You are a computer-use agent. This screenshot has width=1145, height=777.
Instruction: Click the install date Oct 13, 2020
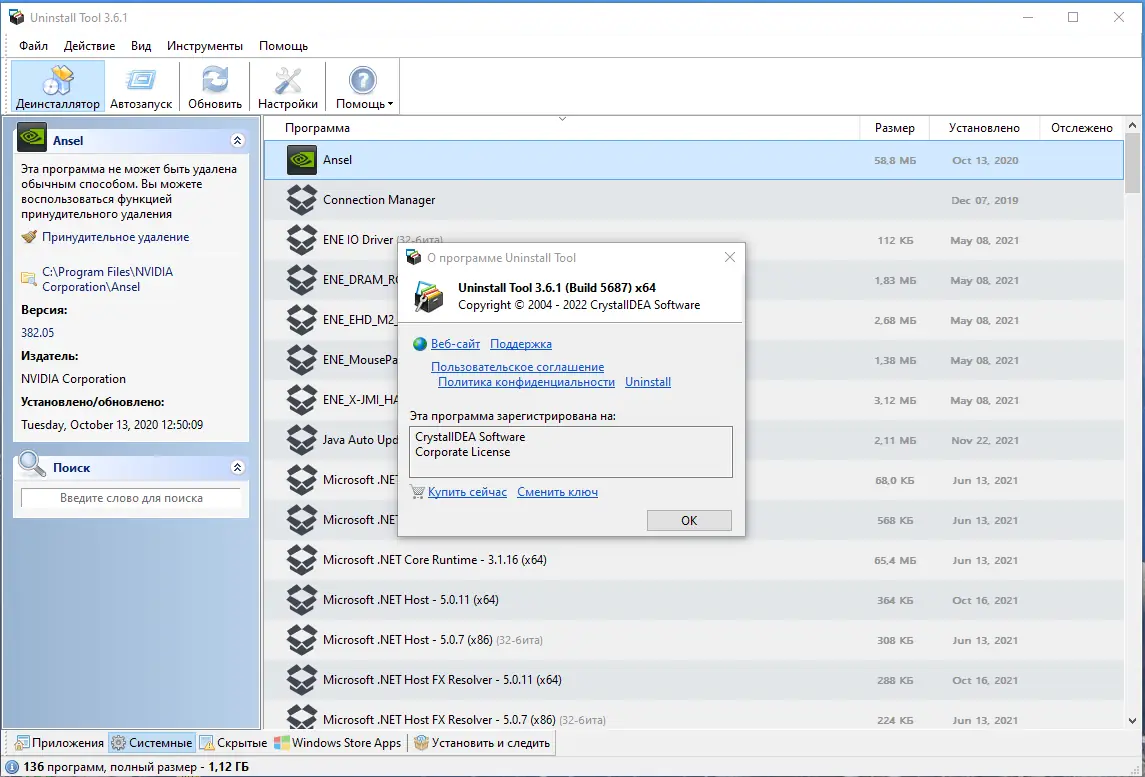pos(984,160)
